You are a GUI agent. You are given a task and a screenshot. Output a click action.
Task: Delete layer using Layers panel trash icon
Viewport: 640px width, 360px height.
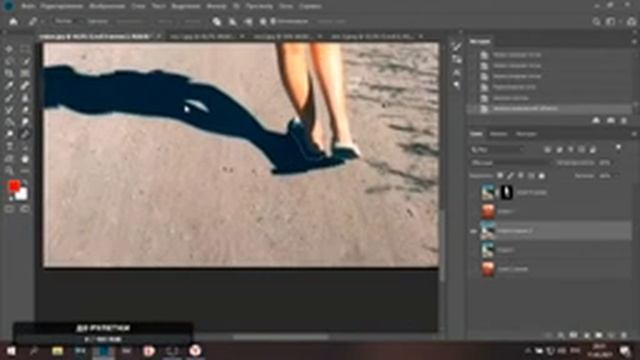[624, 335]
